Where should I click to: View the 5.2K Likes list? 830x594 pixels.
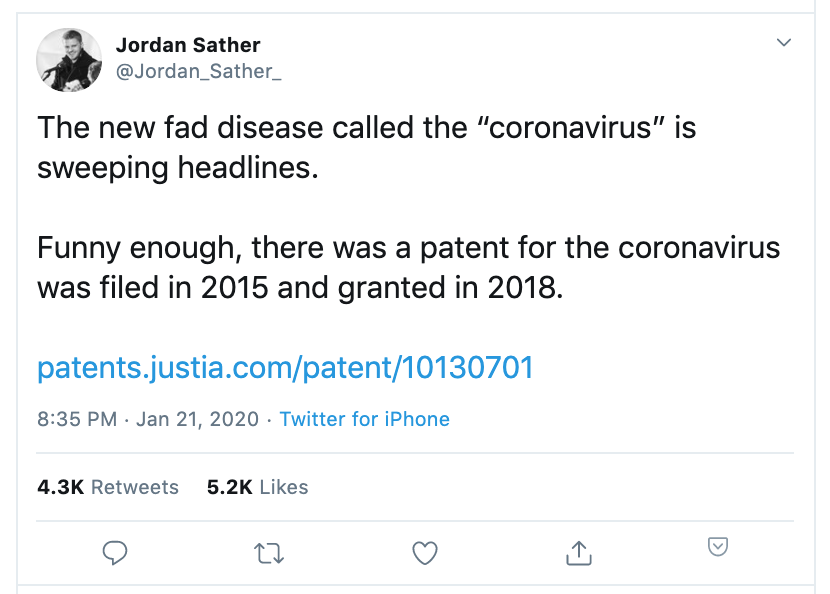257,487
